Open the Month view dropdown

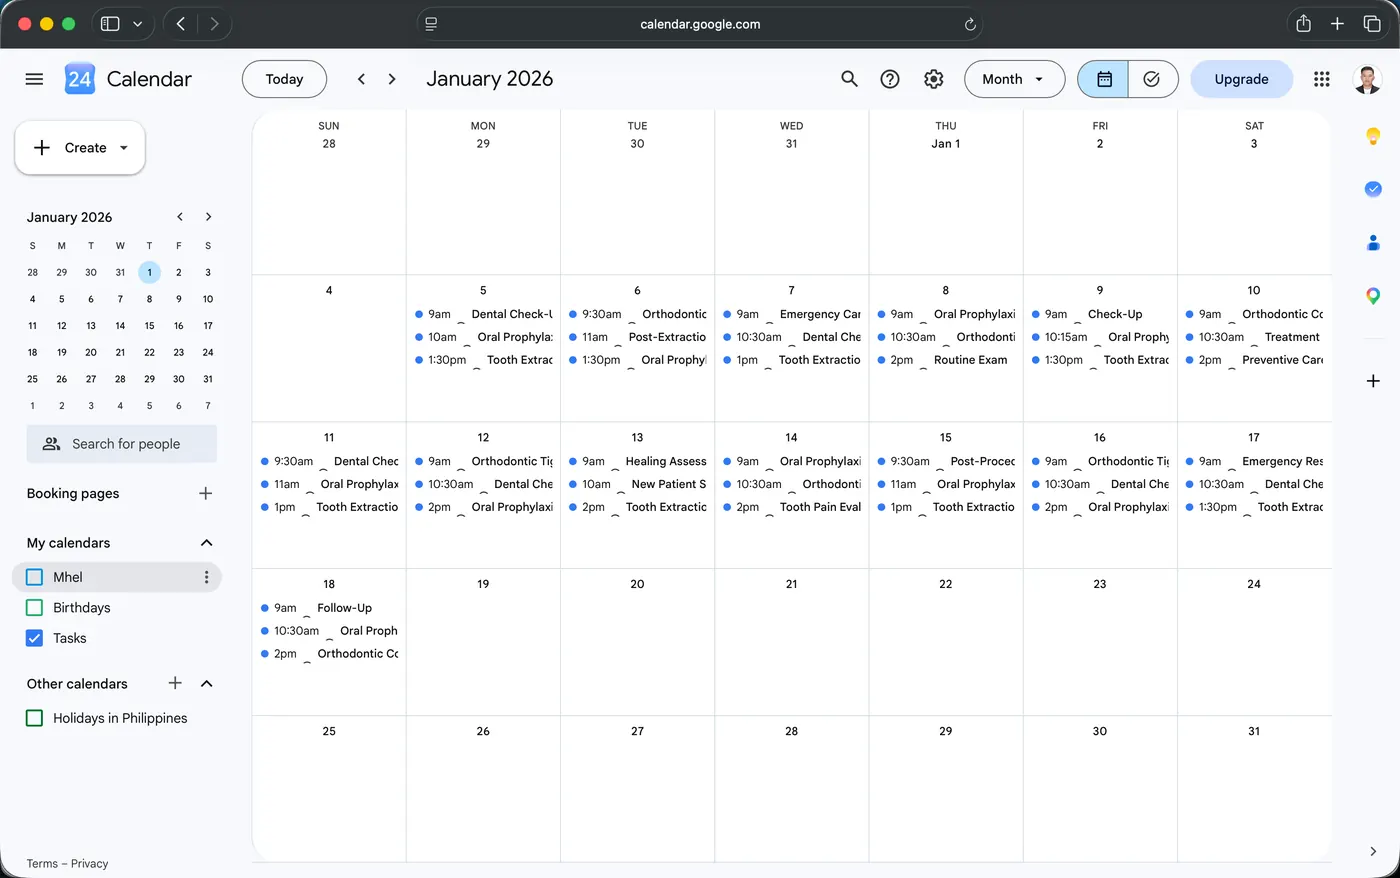pos(1014,79)
